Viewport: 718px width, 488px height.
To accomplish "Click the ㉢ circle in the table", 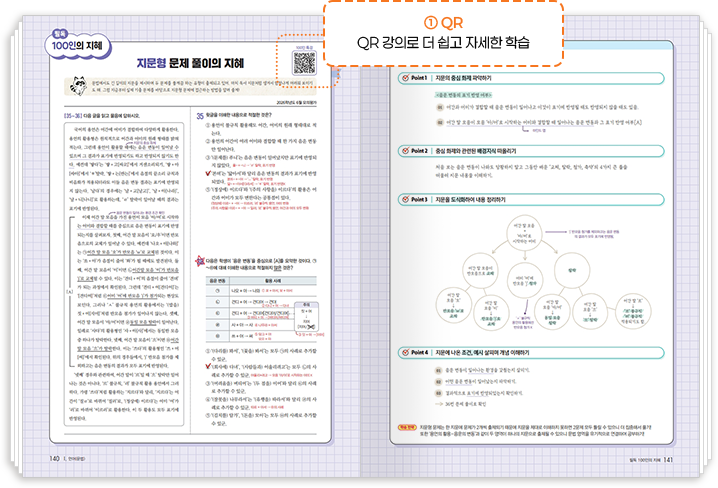I will pos(218,313).
